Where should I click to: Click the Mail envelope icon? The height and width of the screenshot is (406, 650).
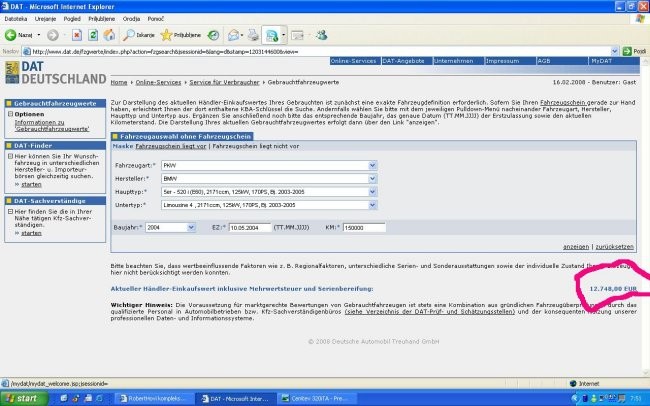click(x=234, y=35)
